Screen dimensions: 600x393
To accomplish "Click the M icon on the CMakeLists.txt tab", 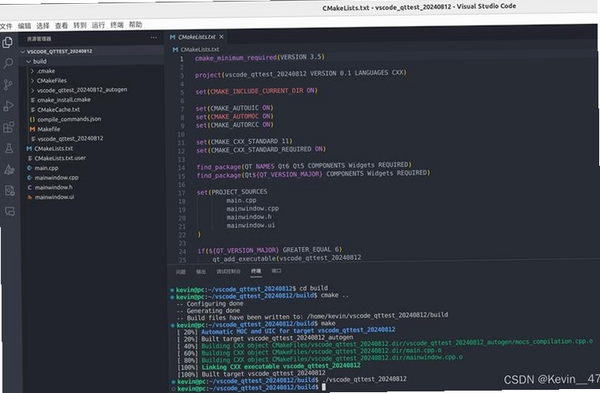I will (173, 37).
